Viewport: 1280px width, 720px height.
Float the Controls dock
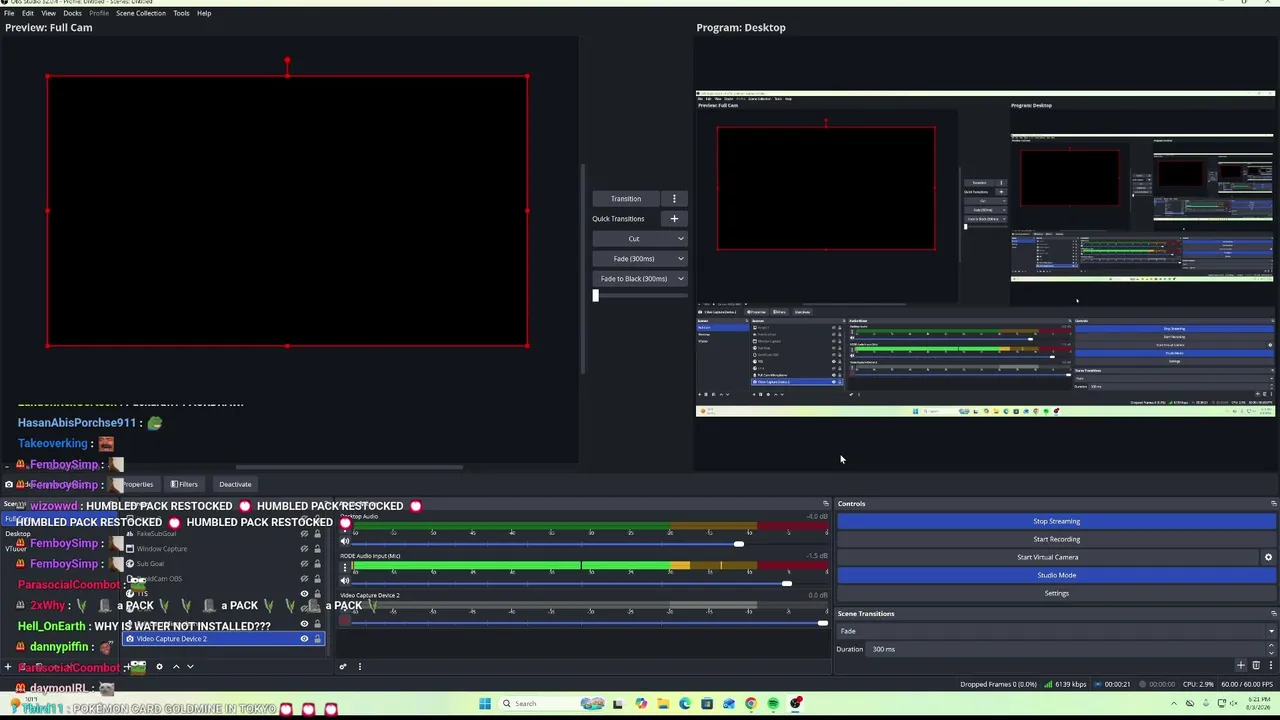(x=1273, y=503)
